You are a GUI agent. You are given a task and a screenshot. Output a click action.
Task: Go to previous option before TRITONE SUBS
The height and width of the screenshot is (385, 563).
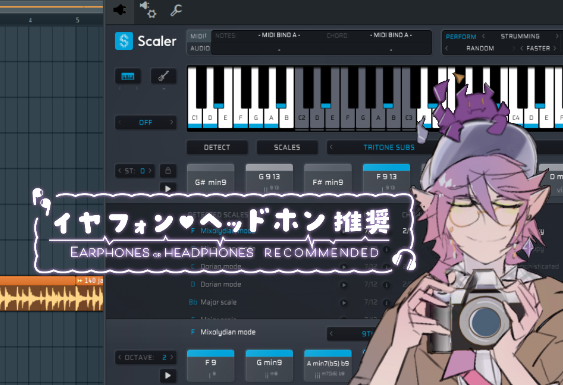pyautogui.click(x=331, y=147)
